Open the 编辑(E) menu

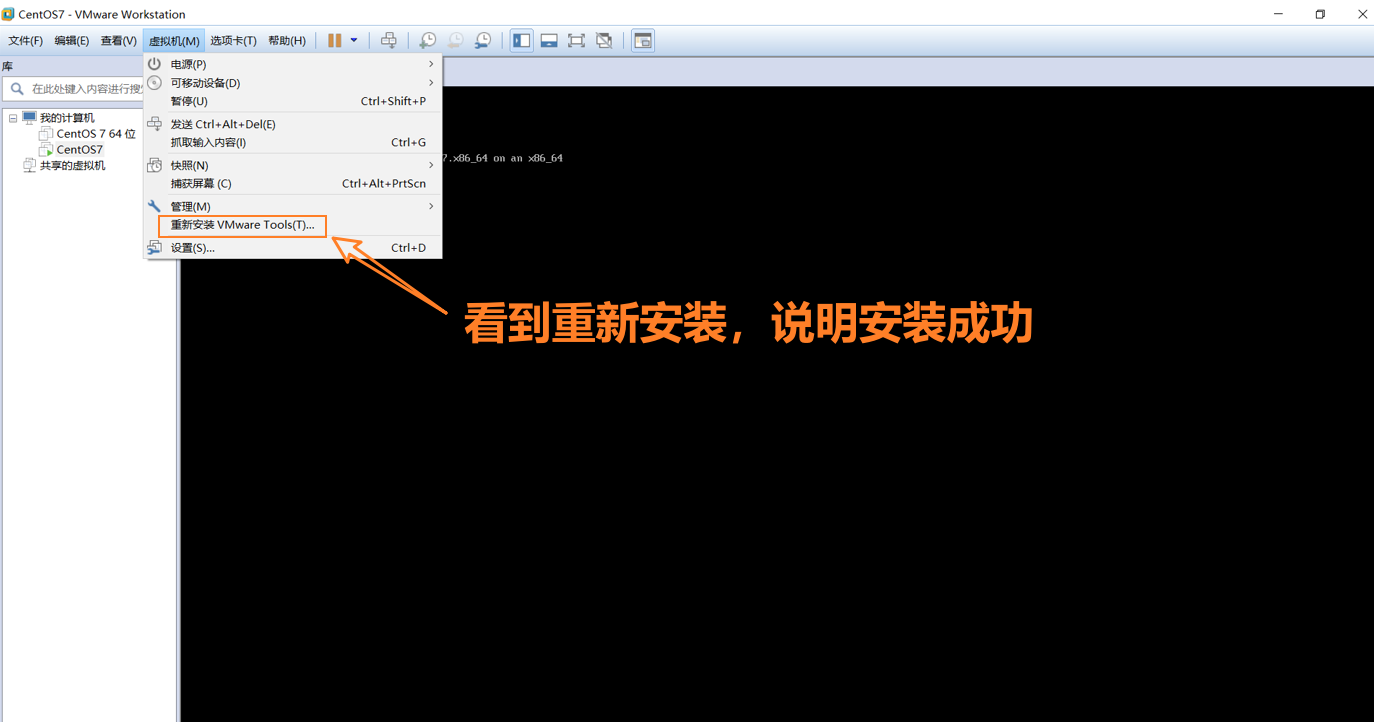pos(72,41)
